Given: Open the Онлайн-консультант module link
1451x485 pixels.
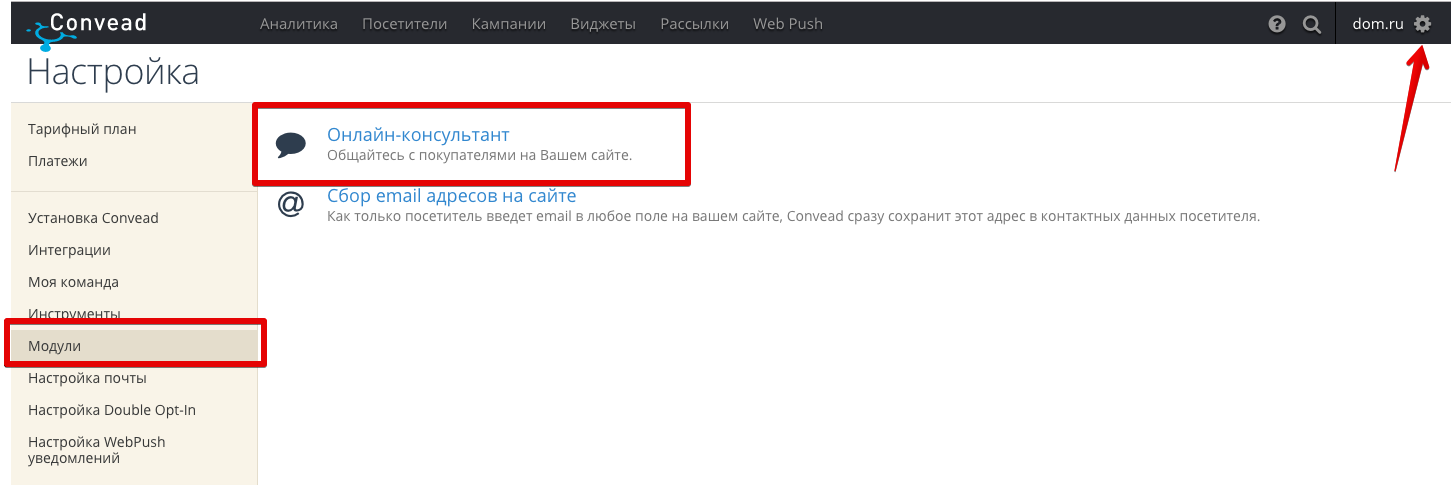Looking at the screenshot, I should [418, 135].
